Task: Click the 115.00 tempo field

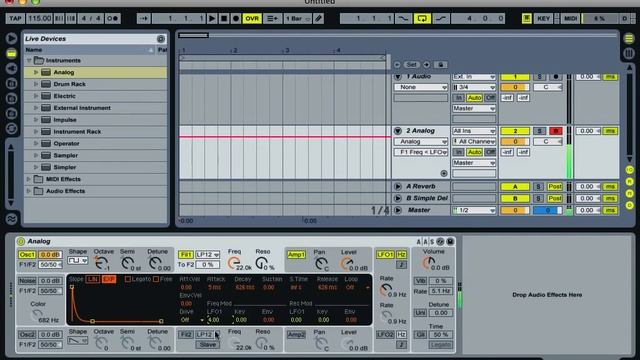Action: click(x=40, y=18)
